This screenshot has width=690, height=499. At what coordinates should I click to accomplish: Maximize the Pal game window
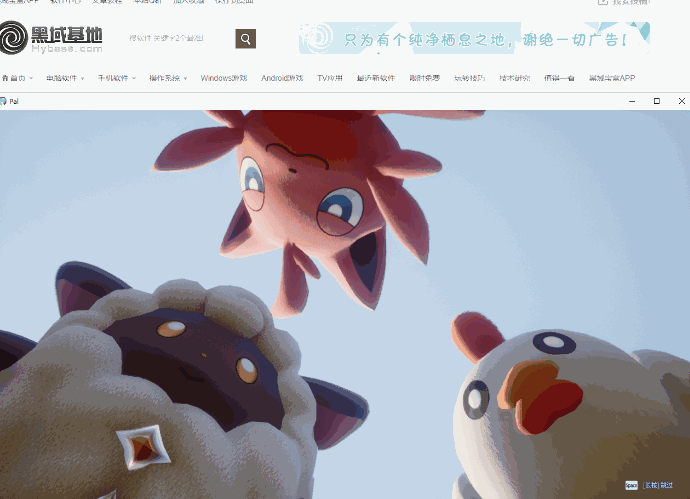(x=657, y=101)
